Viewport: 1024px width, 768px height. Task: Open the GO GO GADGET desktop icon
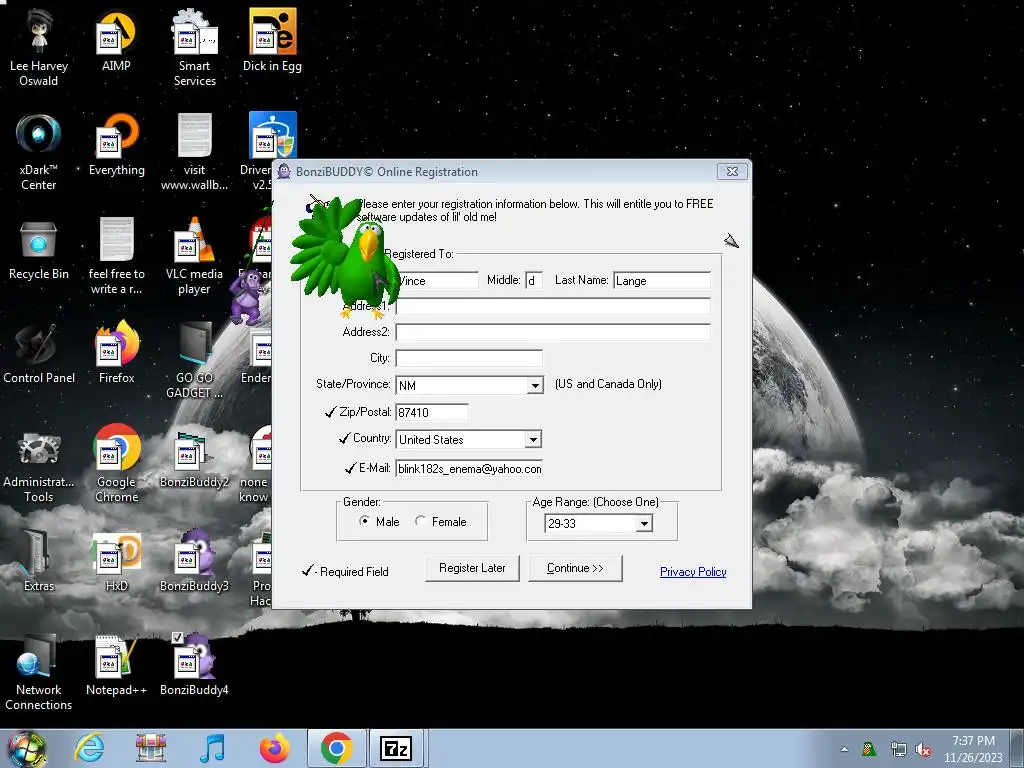coord(194,360)
